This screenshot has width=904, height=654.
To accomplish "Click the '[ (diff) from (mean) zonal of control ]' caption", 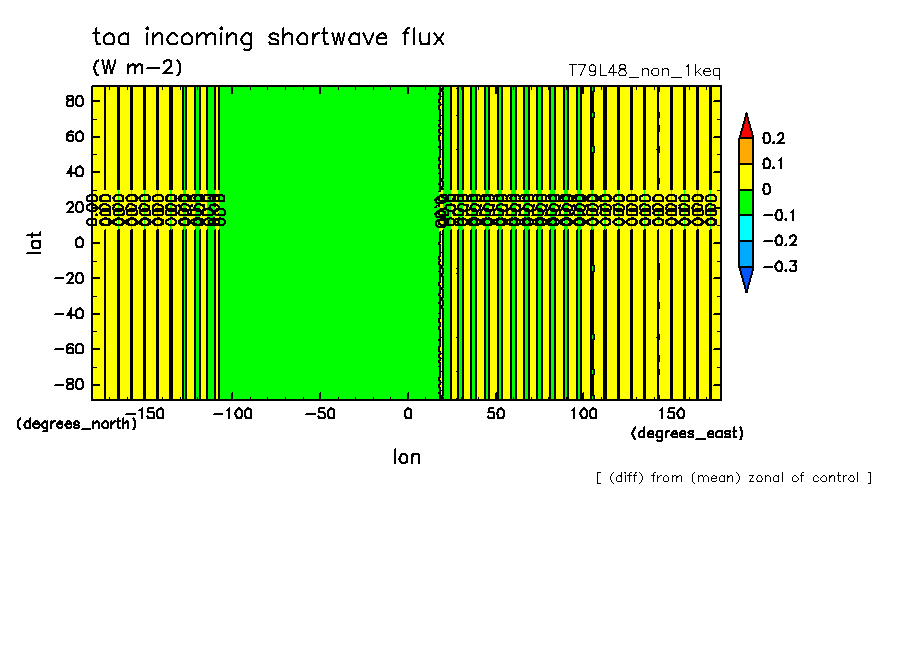I will click(734, 478).
